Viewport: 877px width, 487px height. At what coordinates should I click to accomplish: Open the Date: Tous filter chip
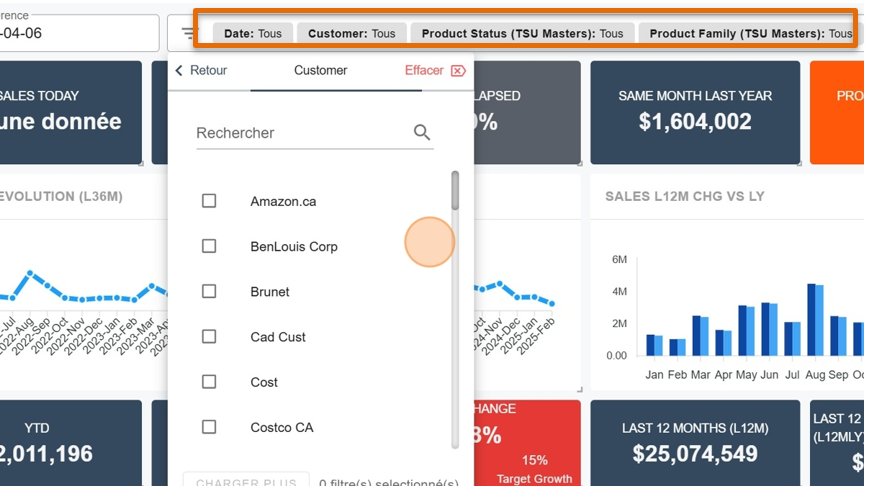click(x=253, y=34)
